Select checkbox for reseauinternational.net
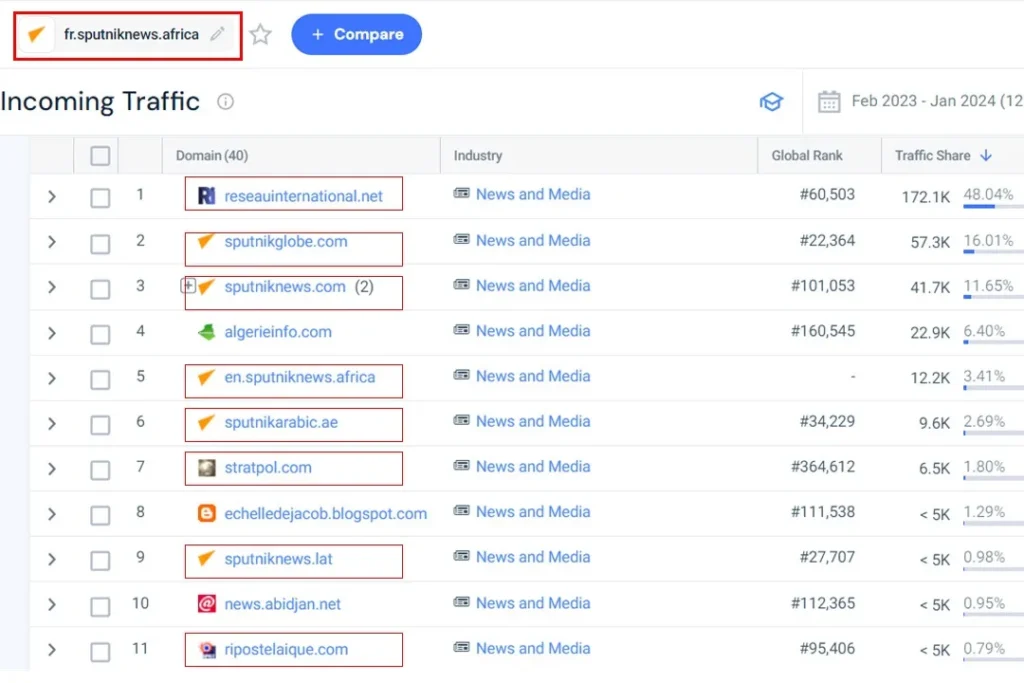This screenshot has width=1024, height=683. [100, 198]
